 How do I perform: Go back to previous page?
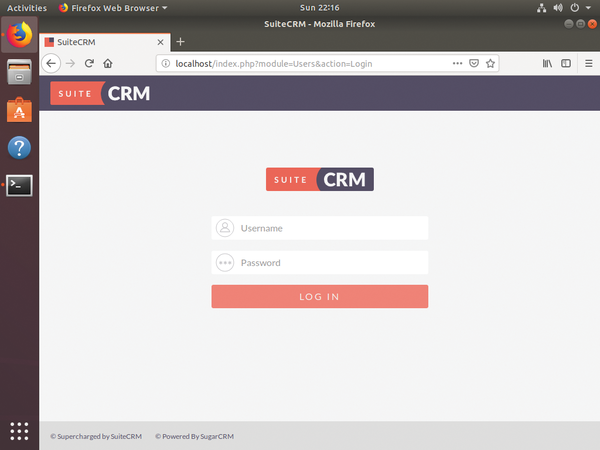point(51,64)
